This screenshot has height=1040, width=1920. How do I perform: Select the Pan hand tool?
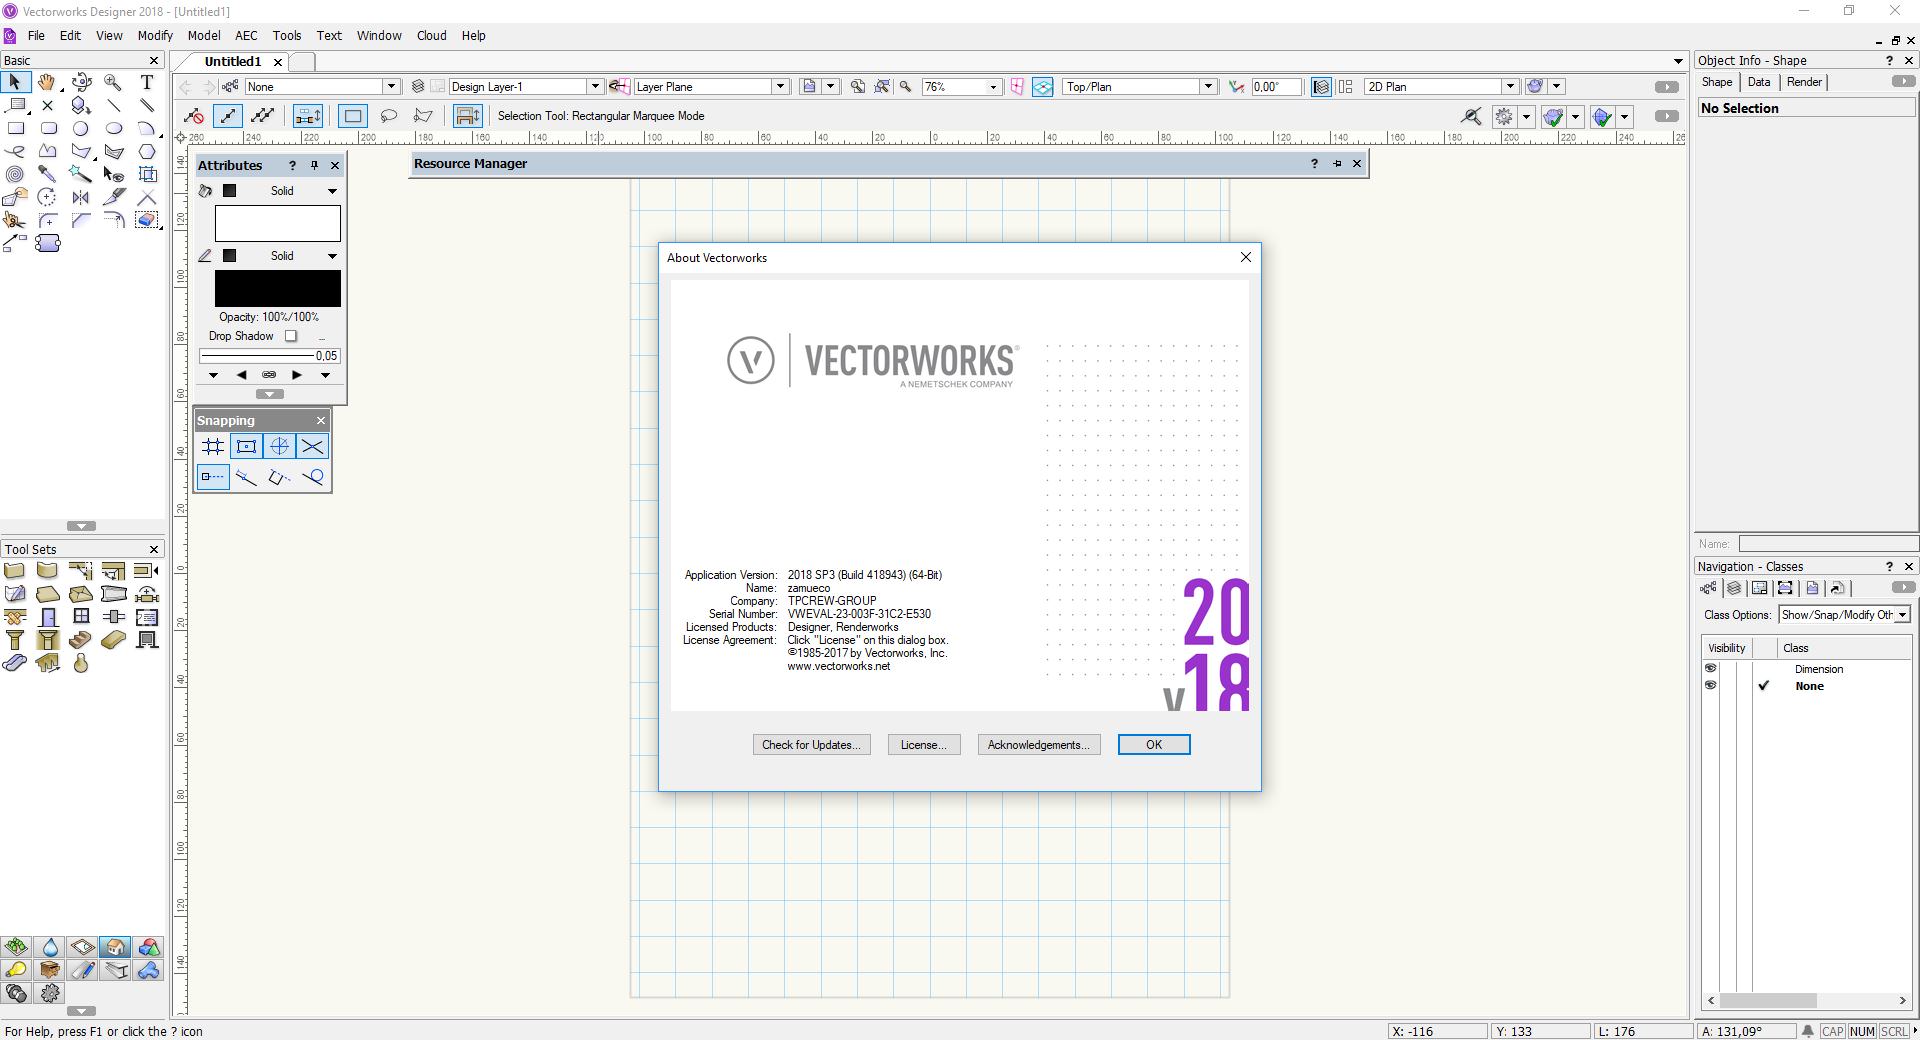point(47,82)
